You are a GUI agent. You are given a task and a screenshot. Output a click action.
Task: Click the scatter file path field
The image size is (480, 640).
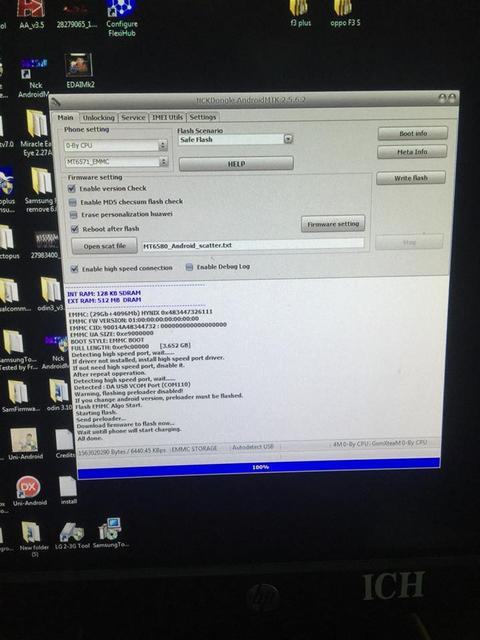[x=253, y=245]
